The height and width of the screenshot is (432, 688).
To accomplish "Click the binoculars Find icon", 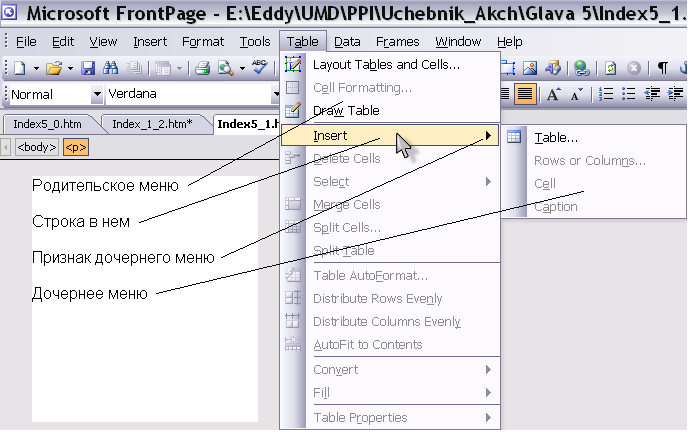I will point(110,68).
